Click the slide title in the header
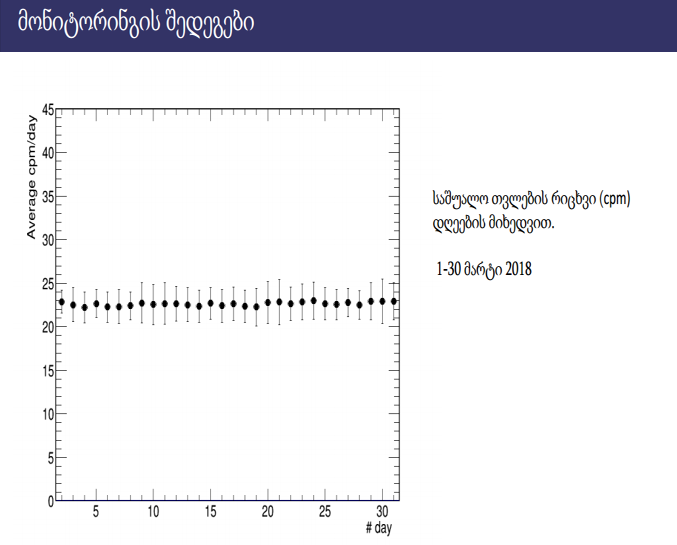The height and width of the screenshot is (545, 677). tap(136, 23)
